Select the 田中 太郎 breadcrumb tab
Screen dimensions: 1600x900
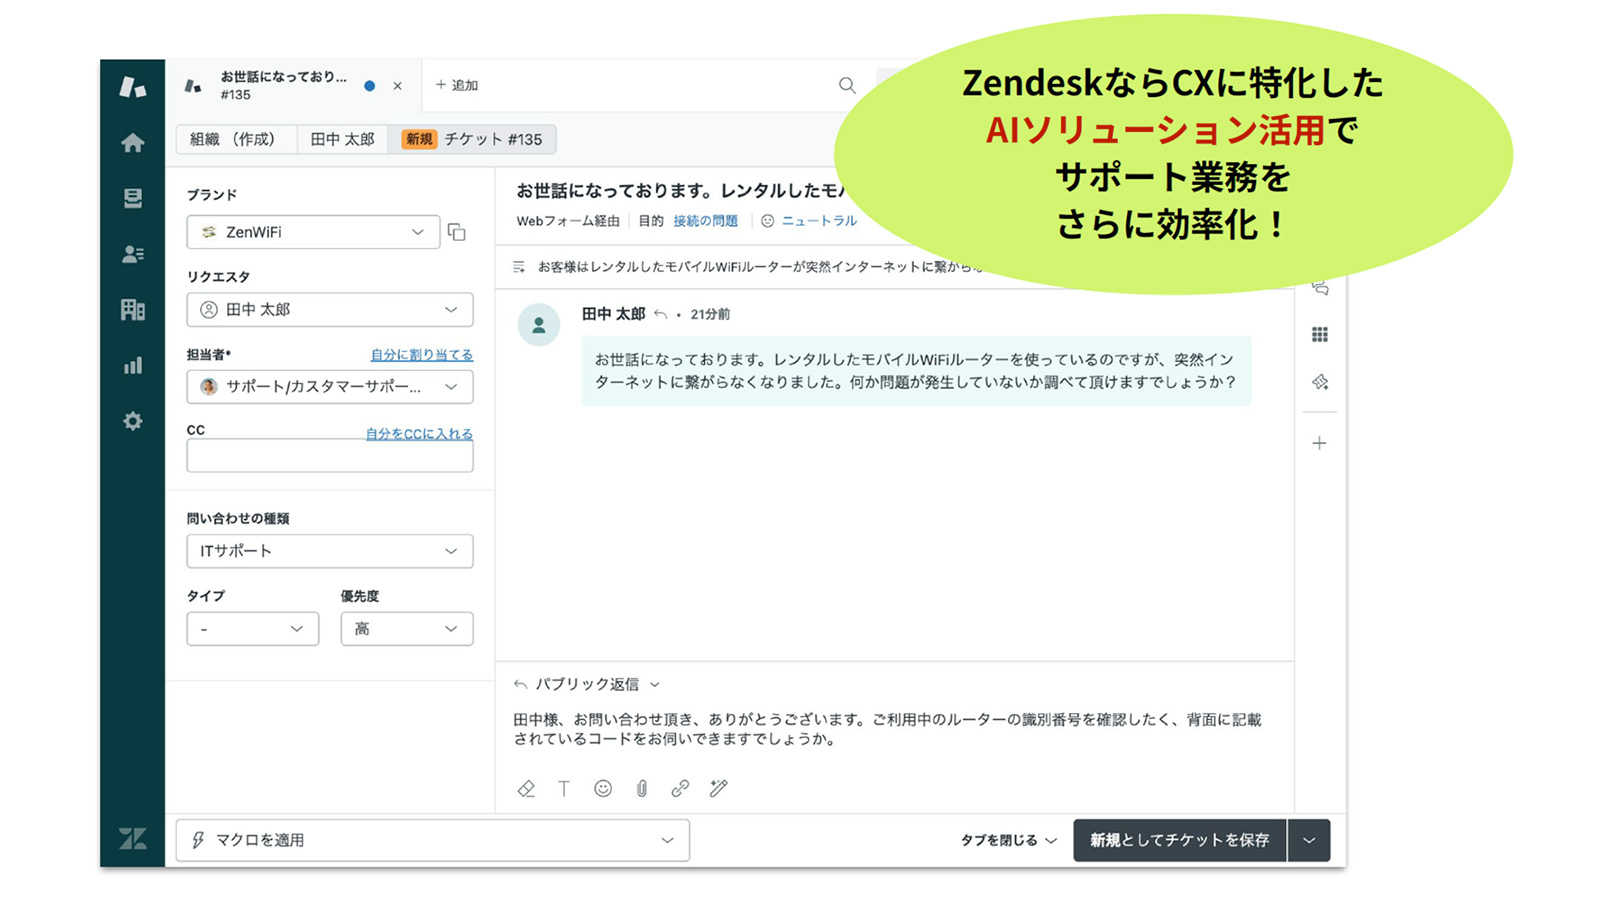[343, 139]
